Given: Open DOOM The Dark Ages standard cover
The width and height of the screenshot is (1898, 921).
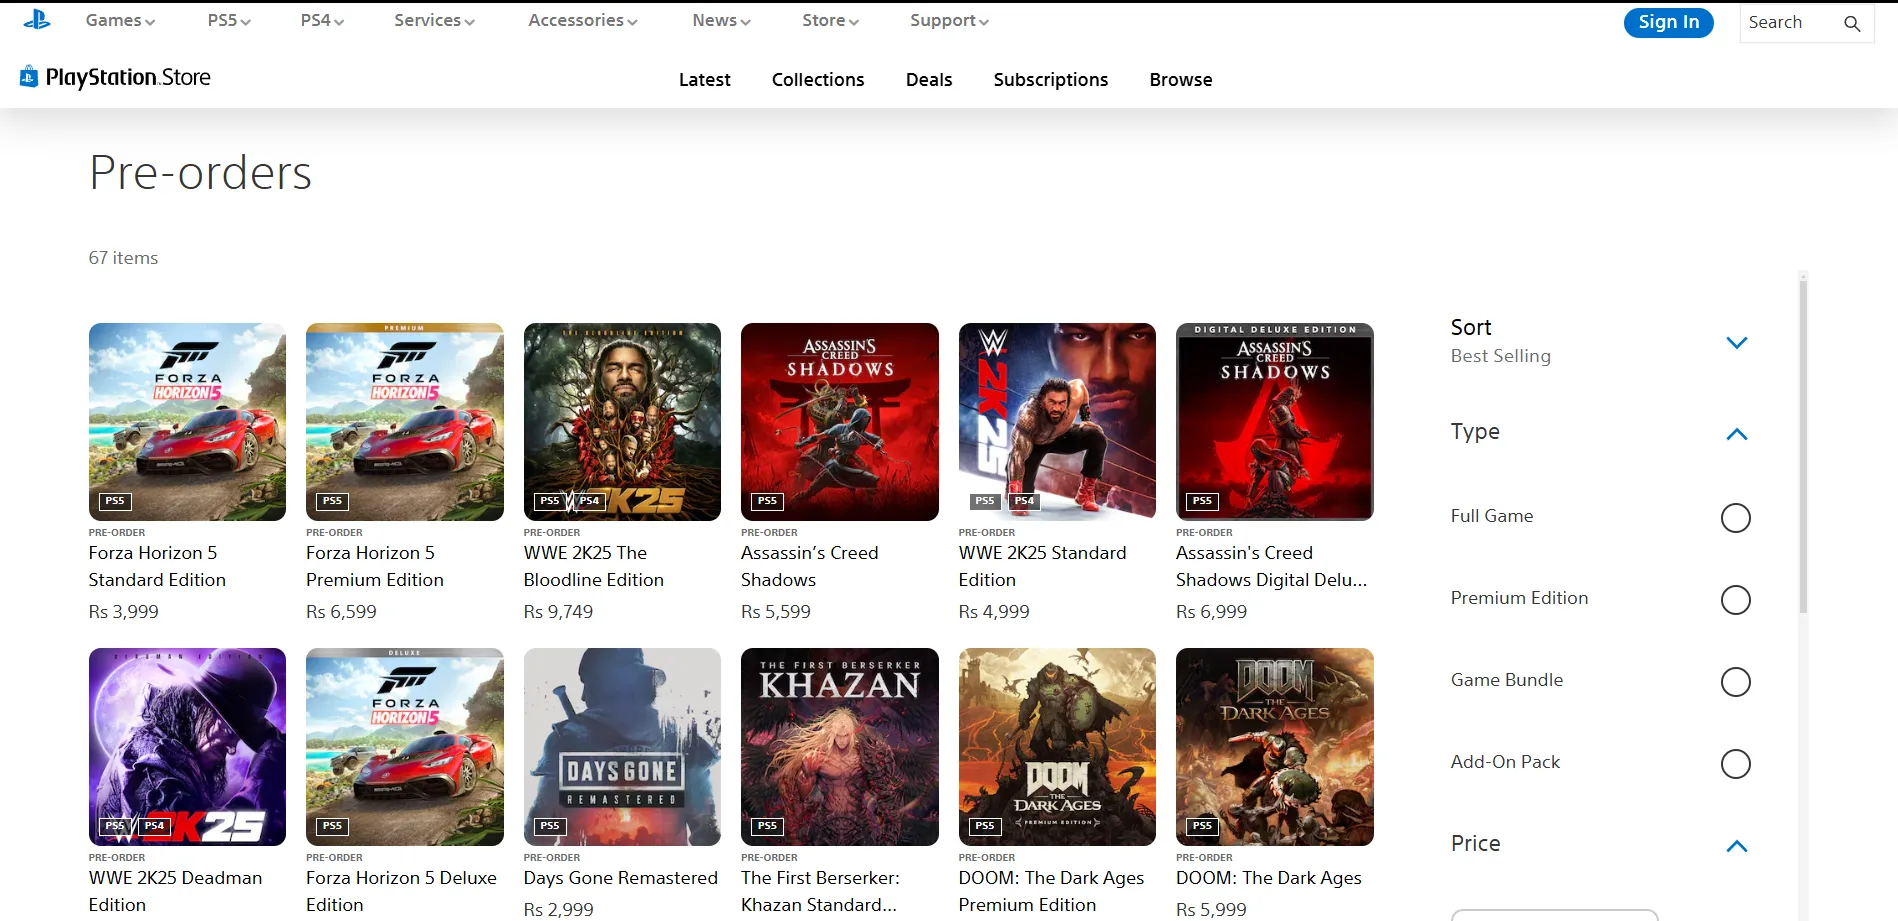Looking at the screenshot, I should [1275, 746].
